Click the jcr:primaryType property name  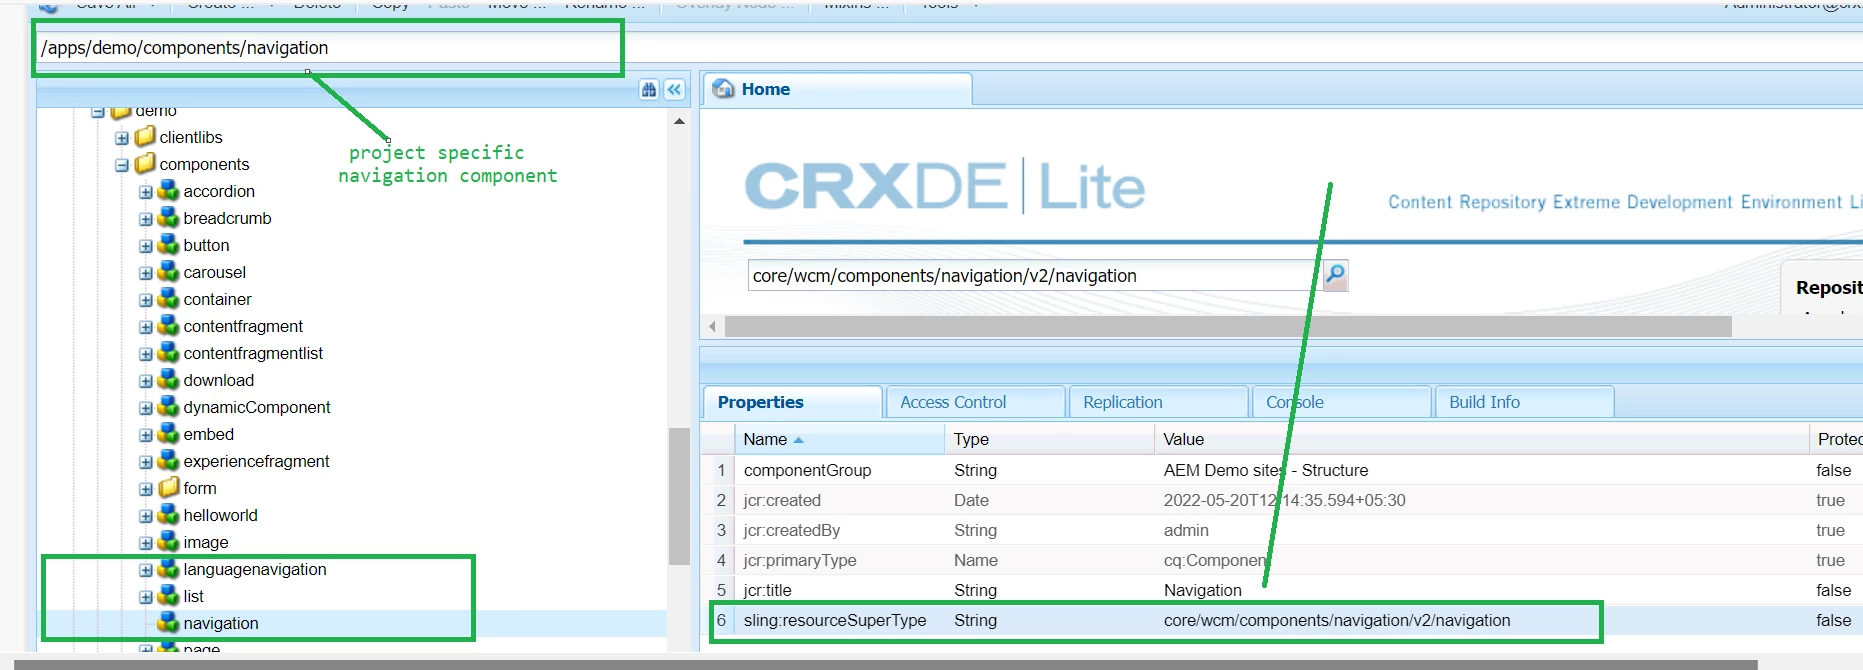[x=800, y=560]
